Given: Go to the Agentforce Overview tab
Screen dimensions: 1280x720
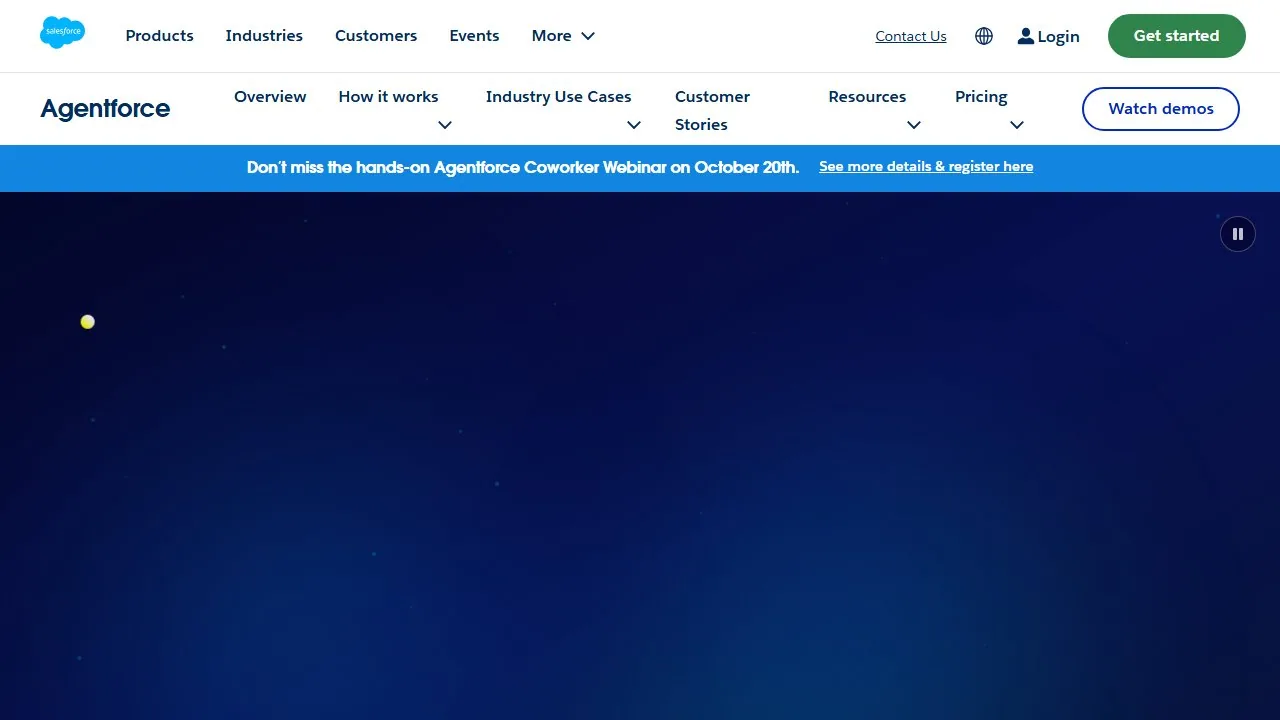Looking at the screenshot, I should [x=270, y=97].
